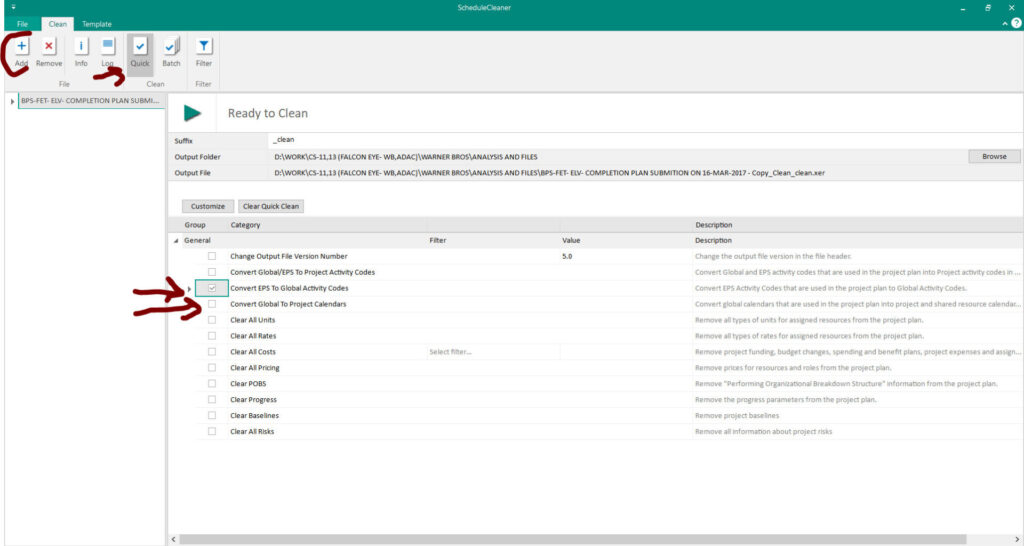This screenshot has height=546, width=1024.
Task: Open the help question mark icon
Action: click(x=1016, y=24)
